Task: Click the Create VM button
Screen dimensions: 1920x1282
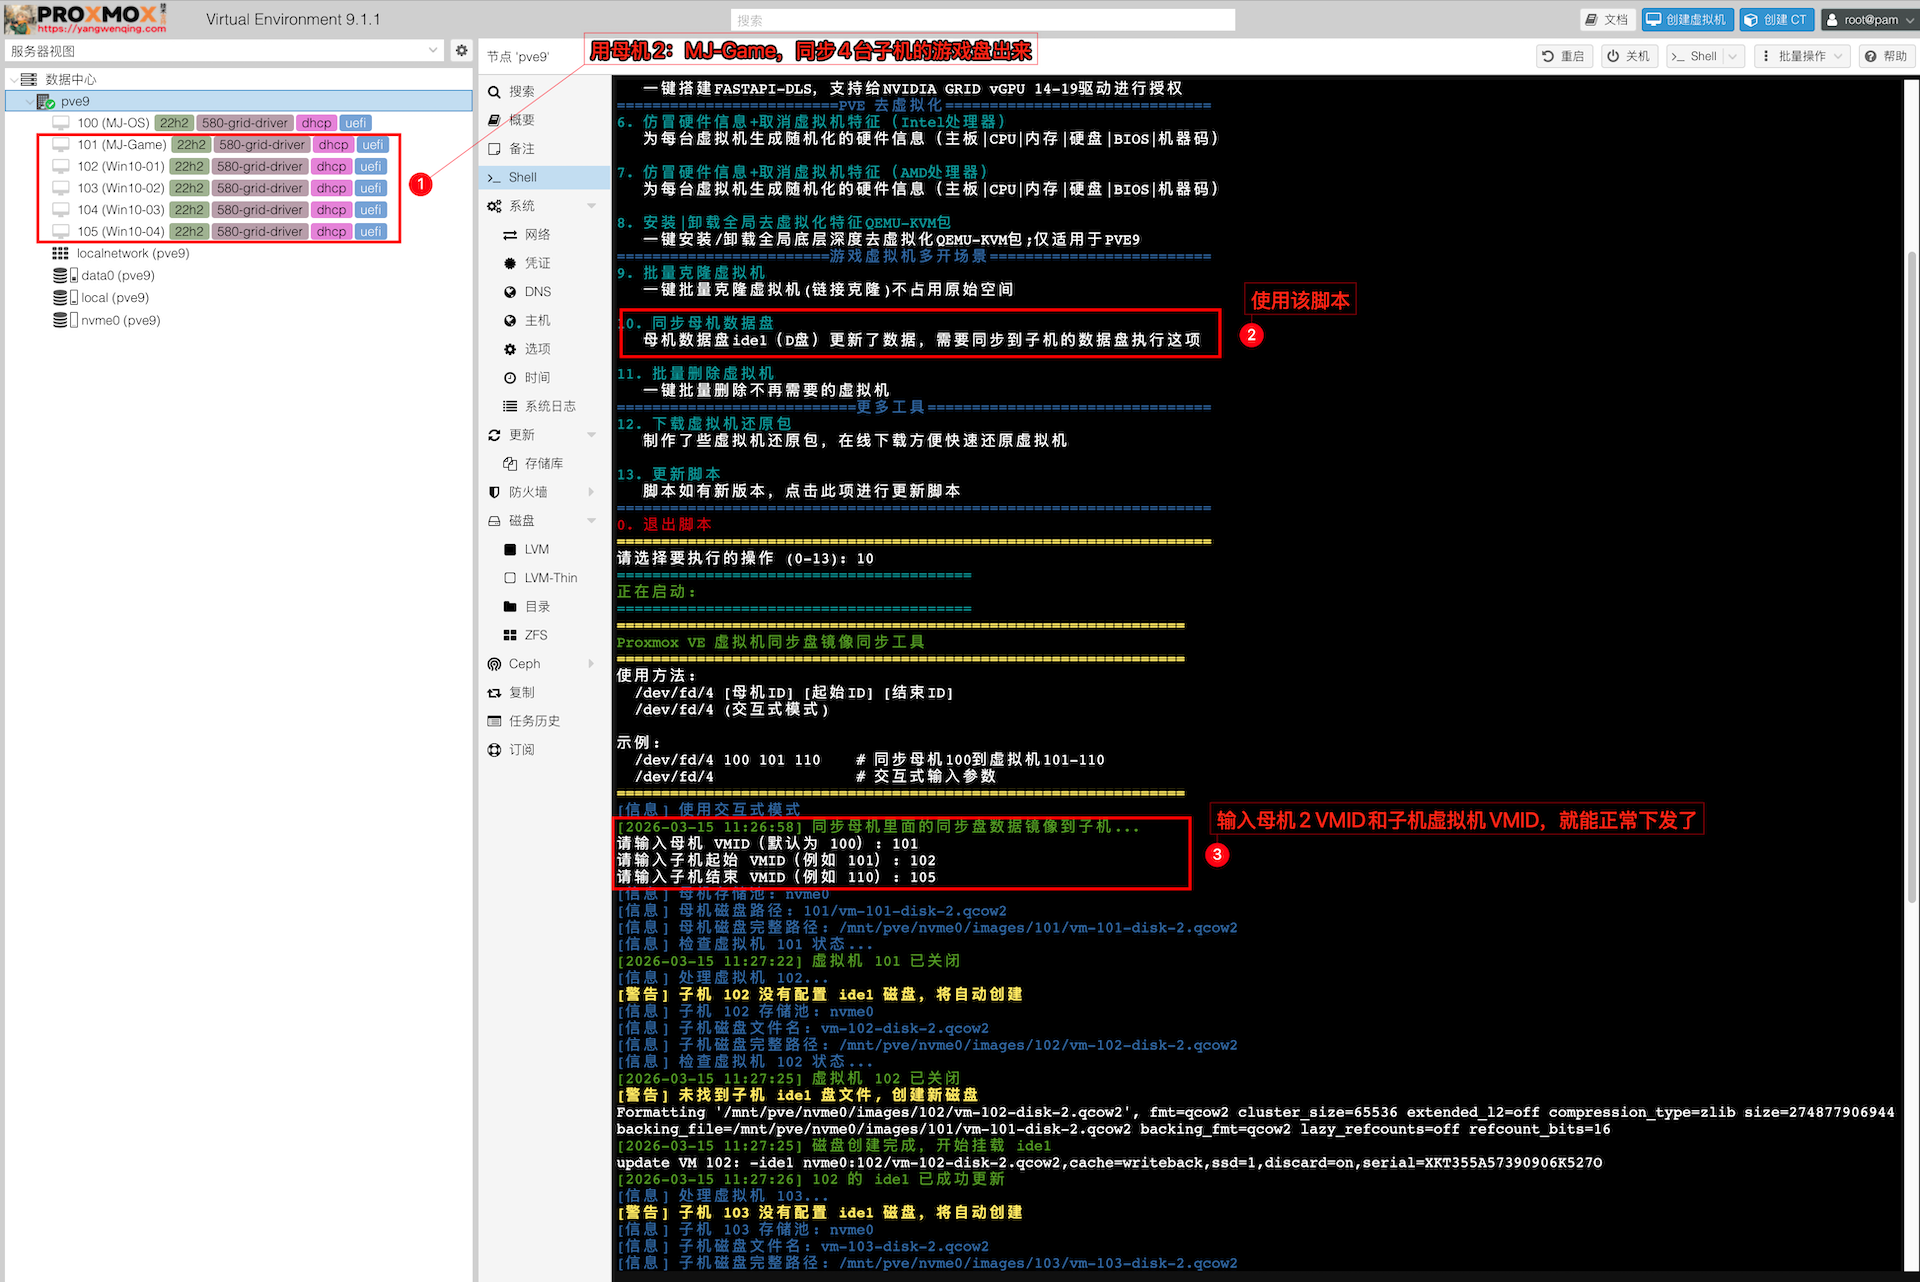Action: tap(1686, 19)
